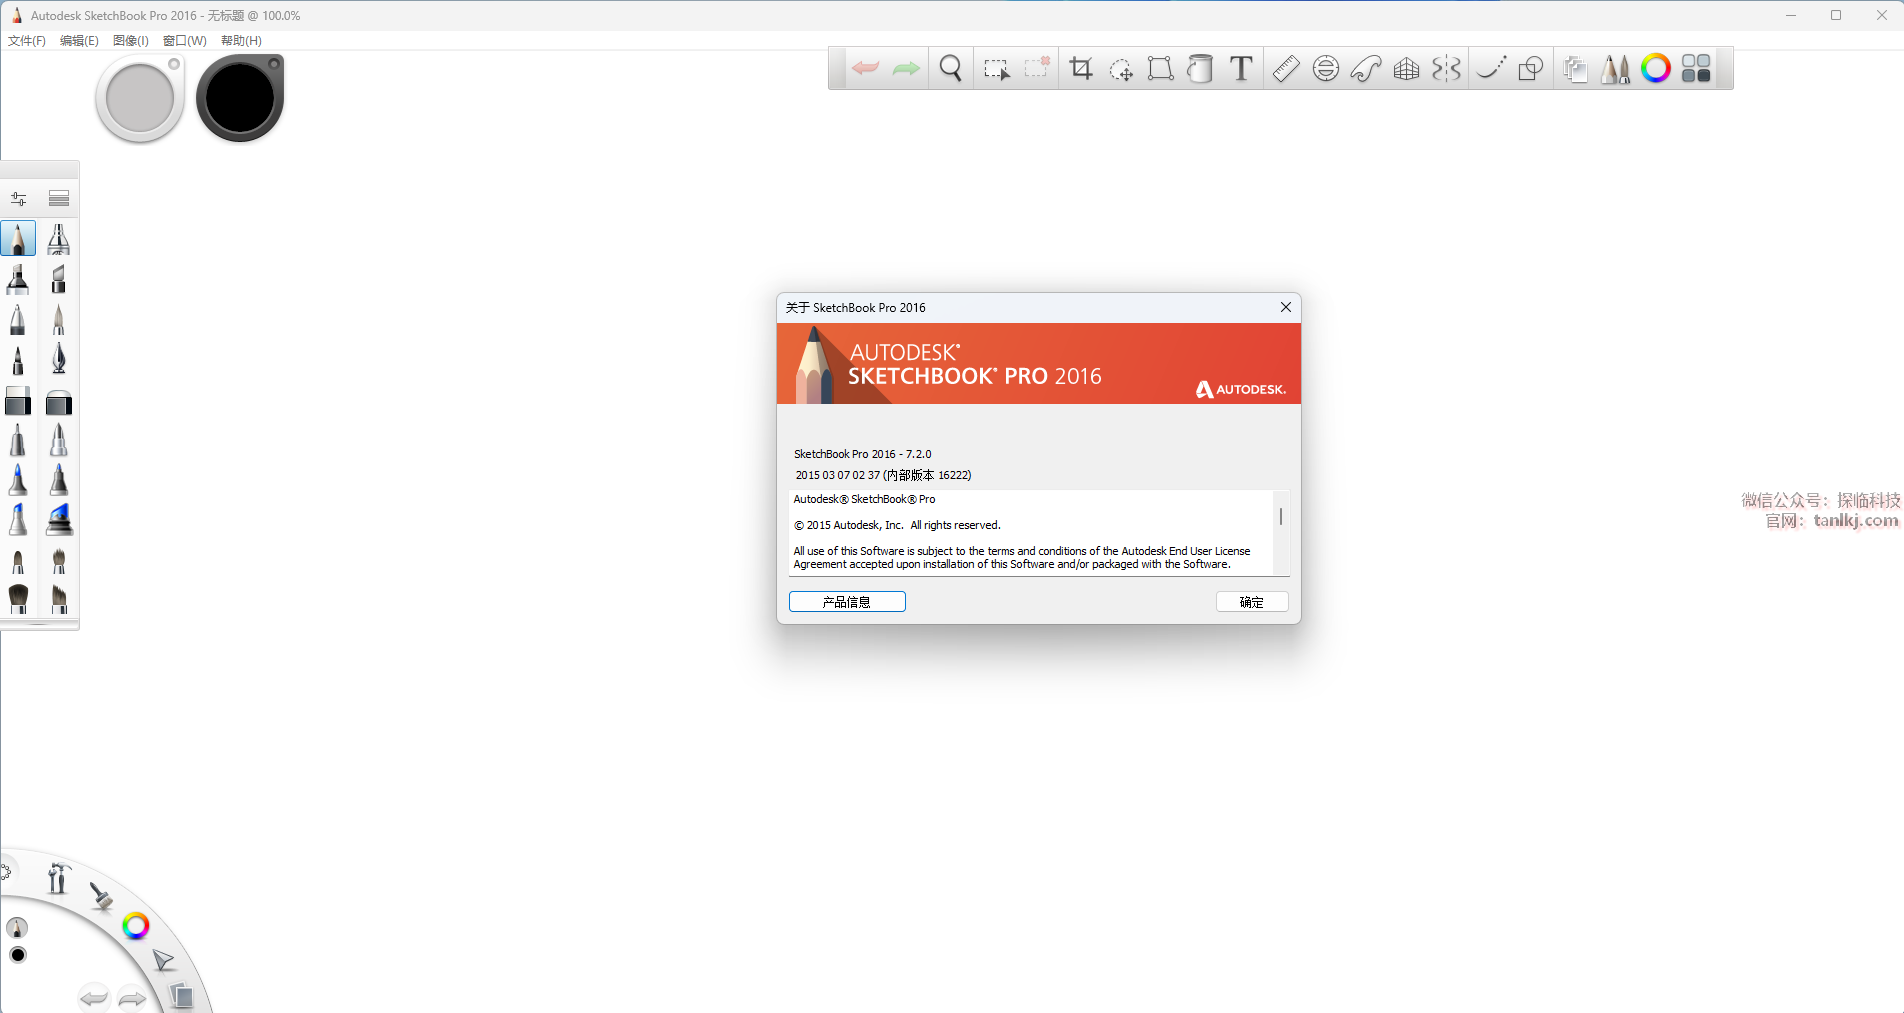The width and height of the screenshot is (1904, 1013).
Task: Open the brush library icon
Action: tap(59, 198)
